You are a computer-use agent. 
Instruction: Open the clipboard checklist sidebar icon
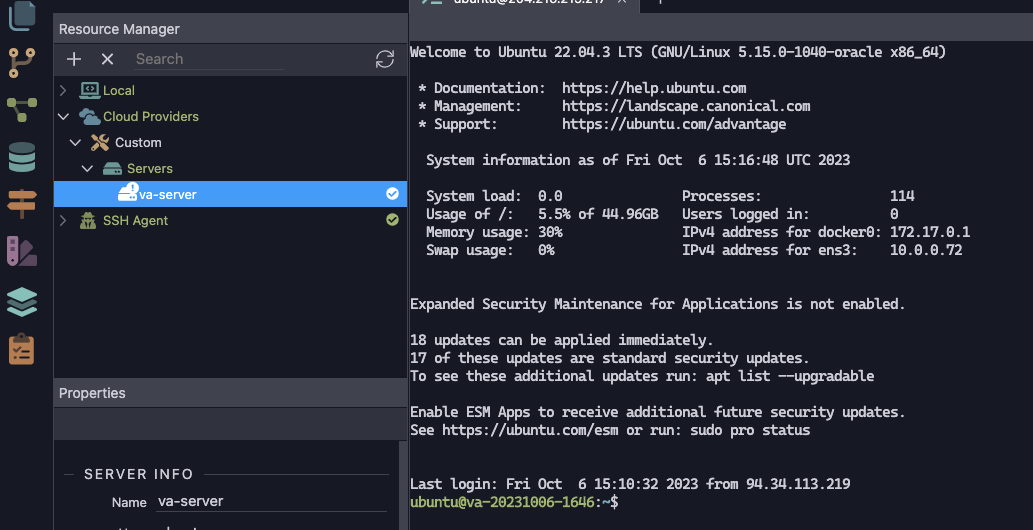[x=22, y=349]
